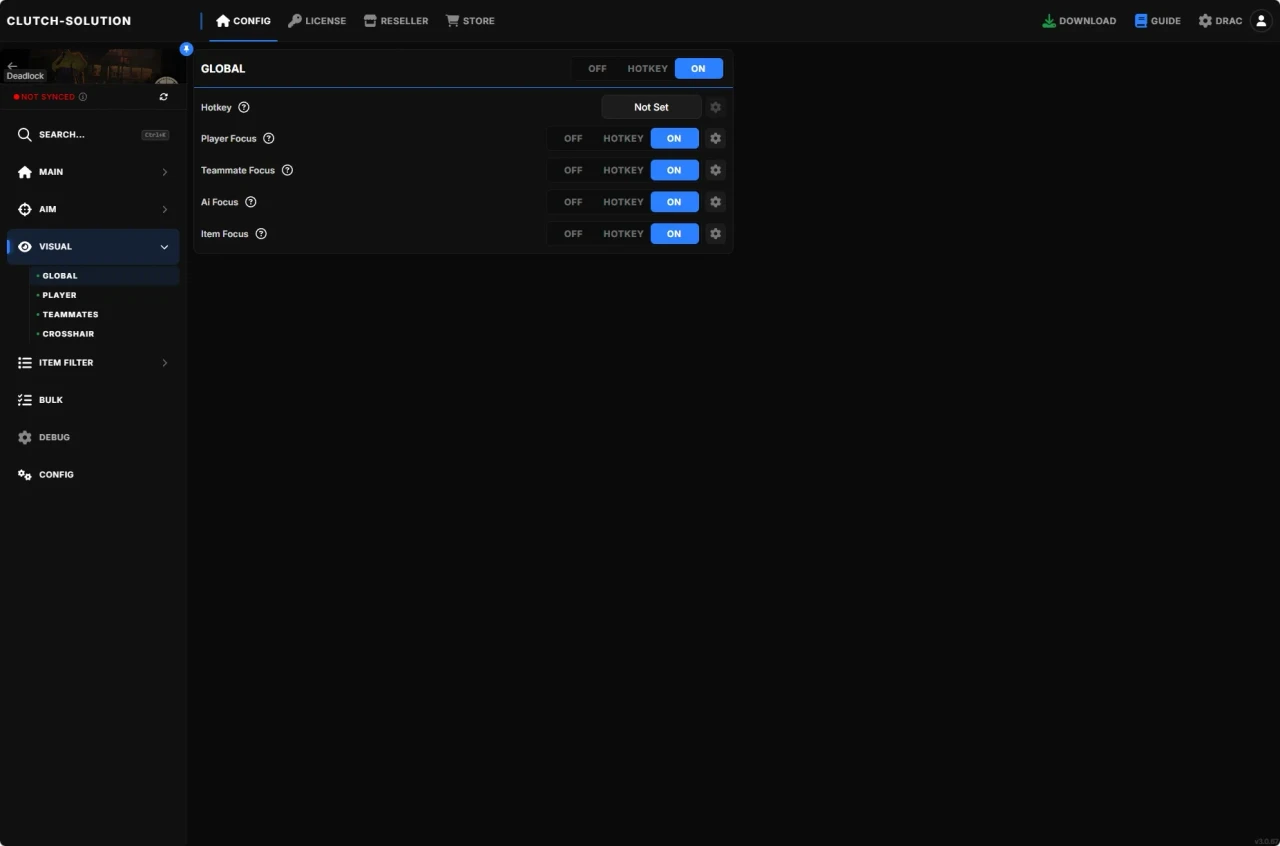Viewport: 1280px width, 846px height.
Task: Open settings gear for Teammate Focus row
Action: (715, 170)
